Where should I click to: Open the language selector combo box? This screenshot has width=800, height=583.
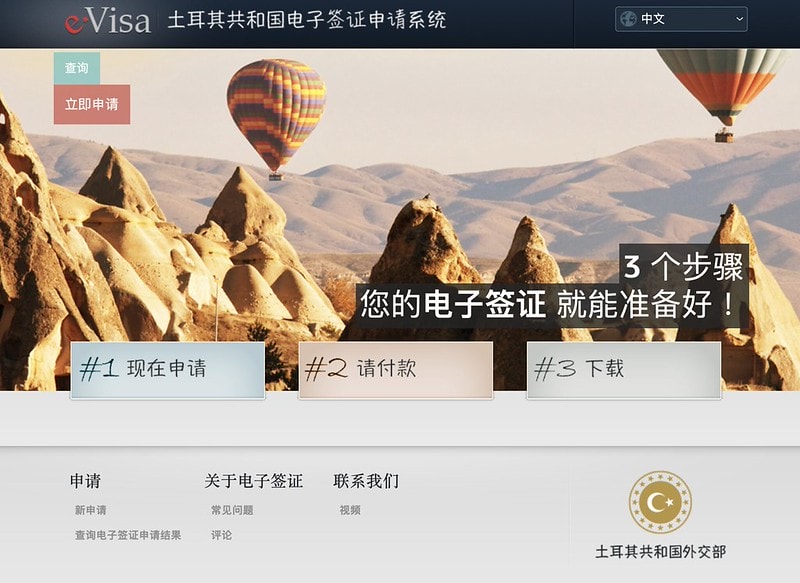[681, 19]
